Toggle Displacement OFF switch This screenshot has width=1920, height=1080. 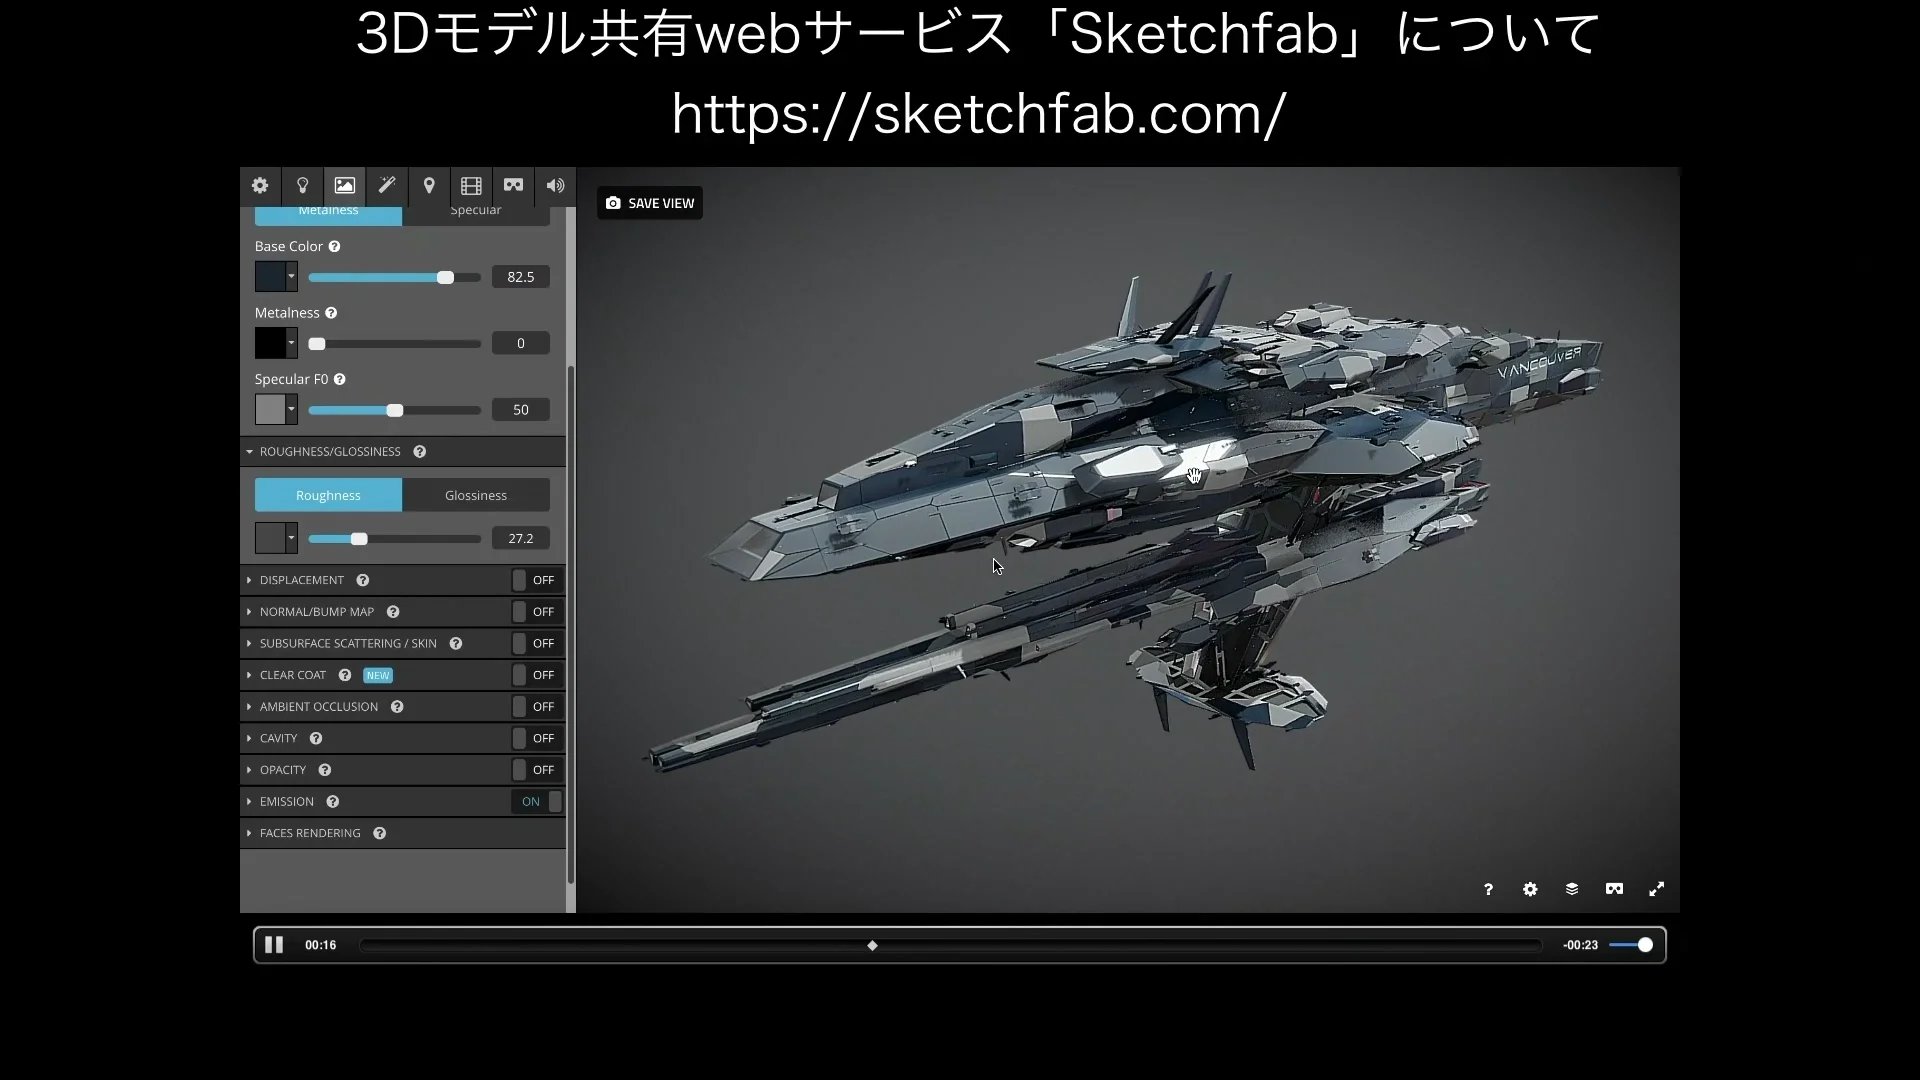537,580
